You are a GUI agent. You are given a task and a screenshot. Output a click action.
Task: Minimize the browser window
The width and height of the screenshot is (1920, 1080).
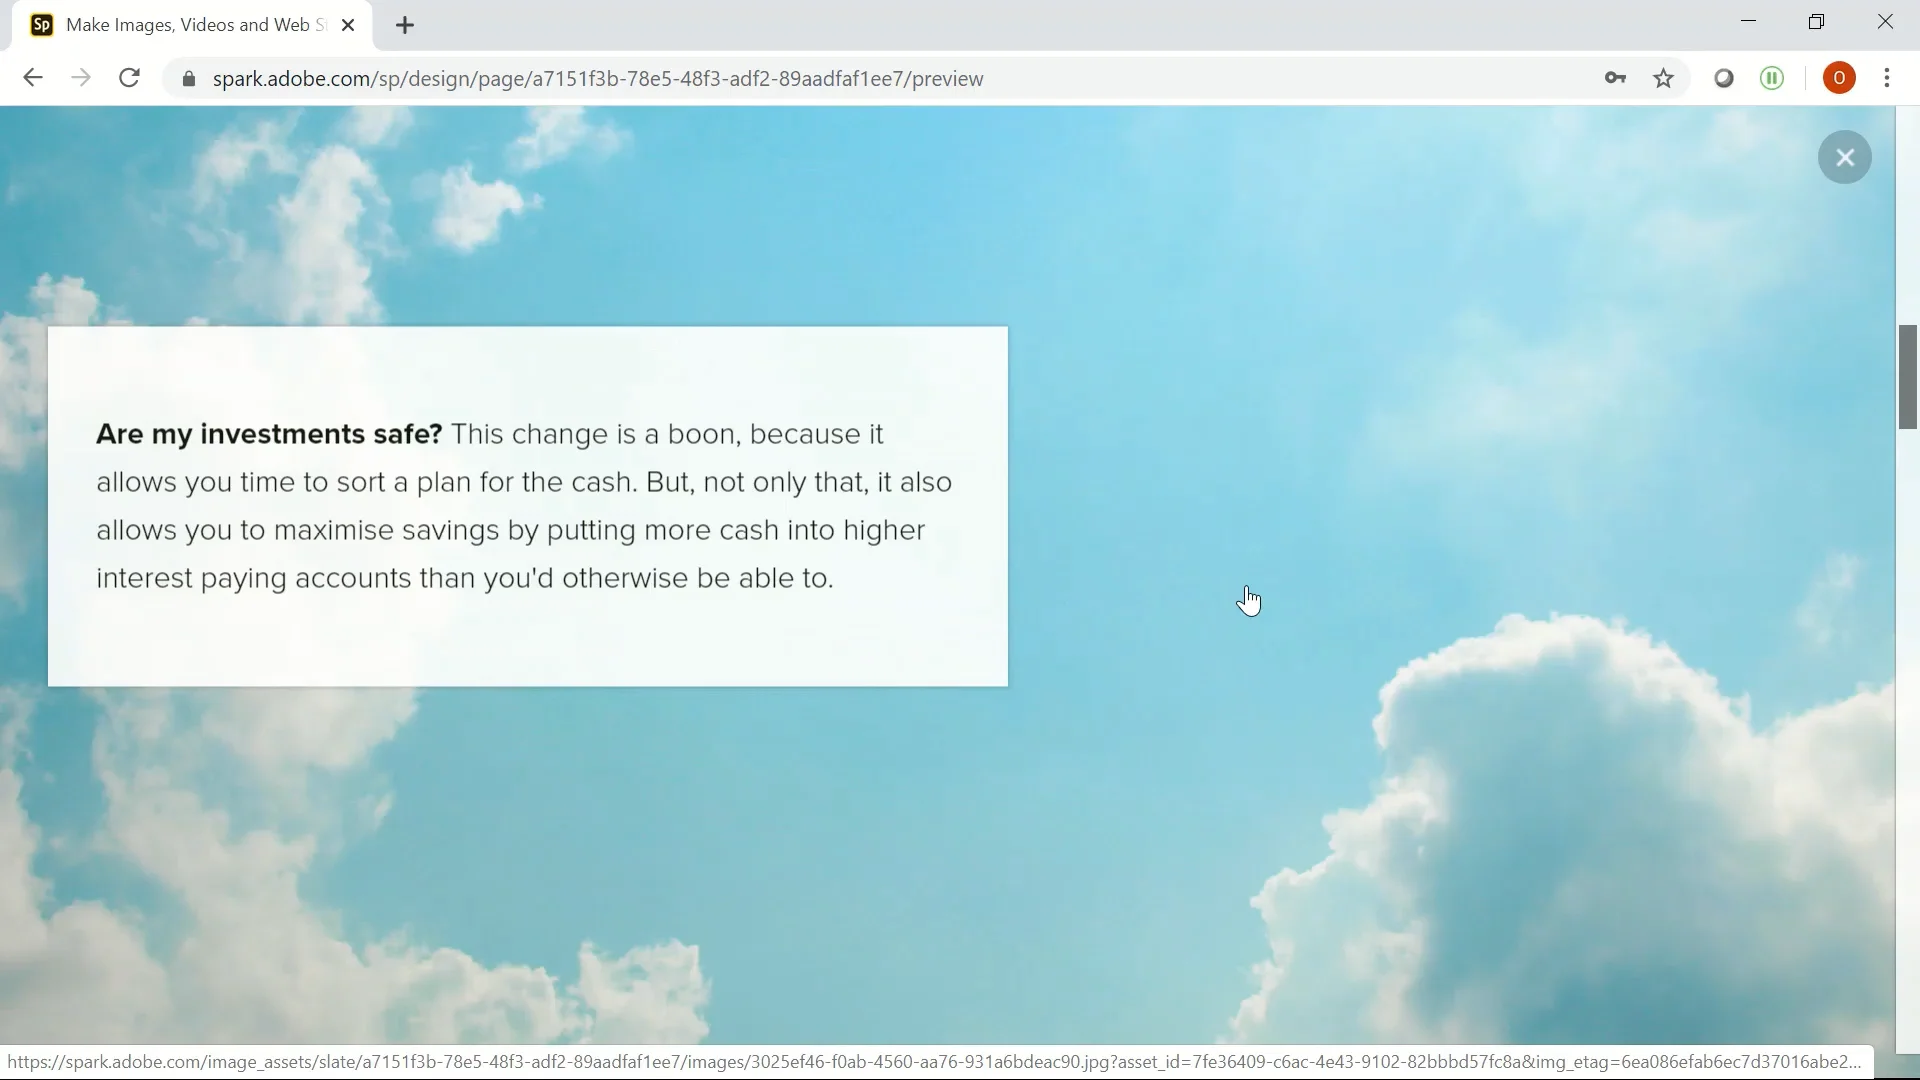[1748, 22]
